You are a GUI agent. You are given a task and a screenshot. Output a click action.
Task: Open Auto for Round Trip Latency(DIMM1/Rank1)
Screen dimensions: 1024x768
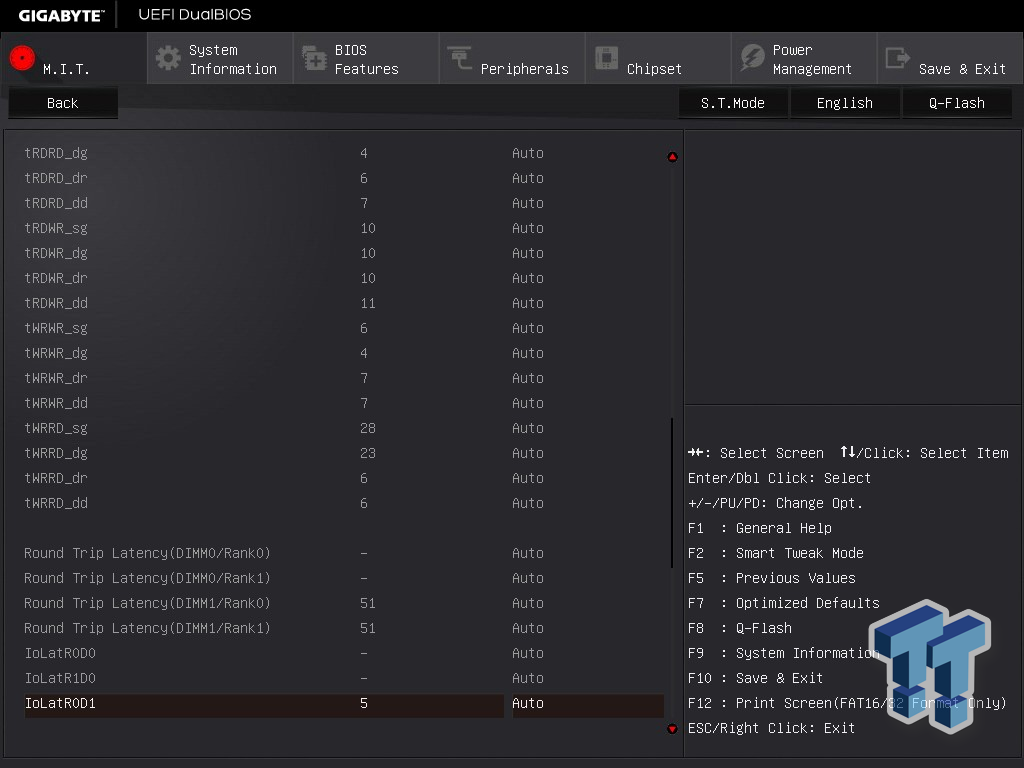pyautogui.click(x=528, y=628)
